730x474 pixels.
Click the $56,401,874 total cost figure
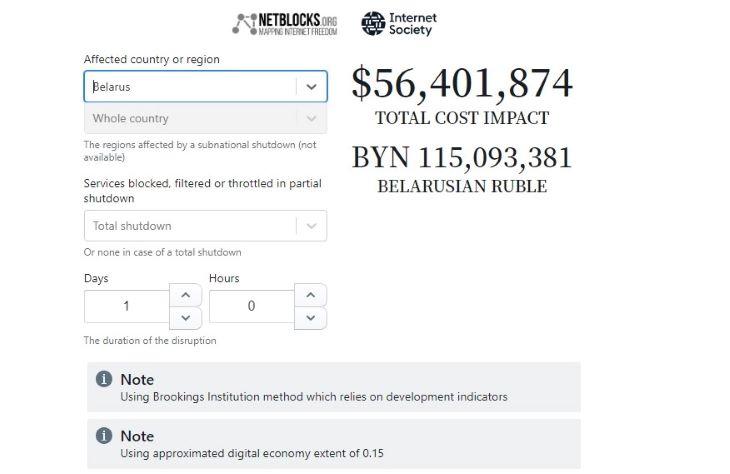(462, 84)
